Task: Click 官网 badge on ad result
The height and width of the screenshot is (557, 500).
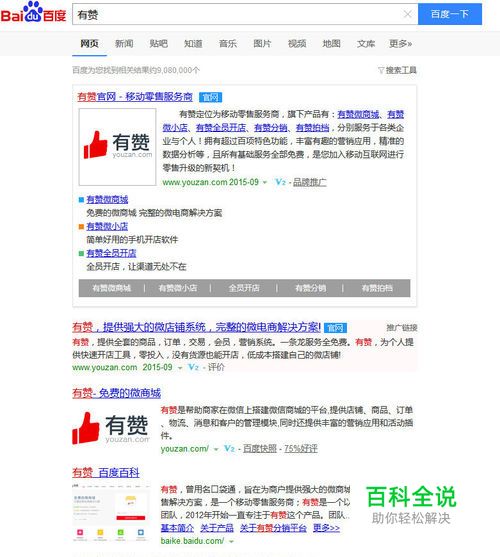Action: pos(335,328)
